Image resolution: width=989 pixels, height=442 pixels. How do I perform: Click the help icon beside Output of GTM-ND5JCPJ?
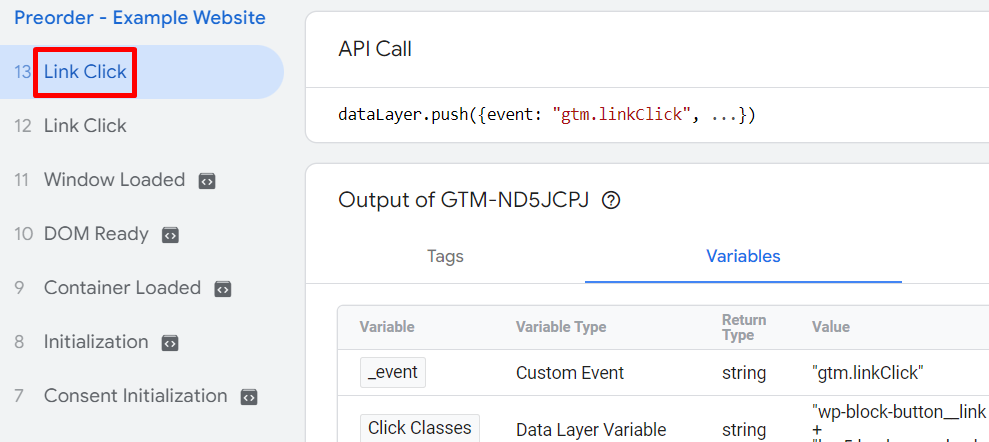tap(612, 200)
